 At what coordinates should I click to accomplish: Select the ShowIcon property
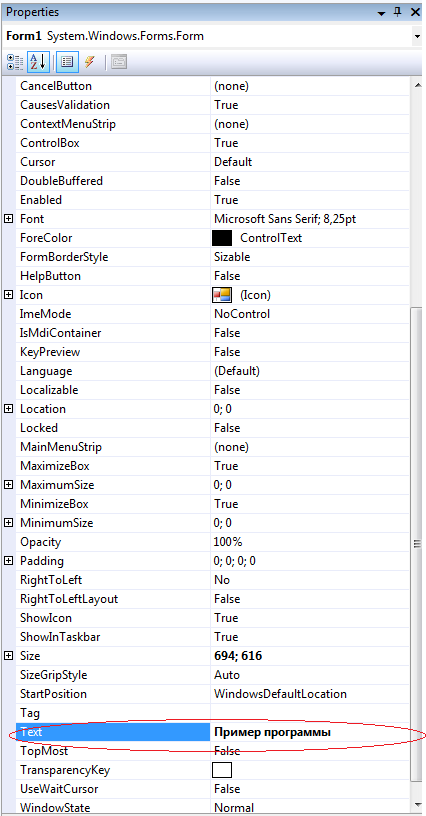pos(46,618)
